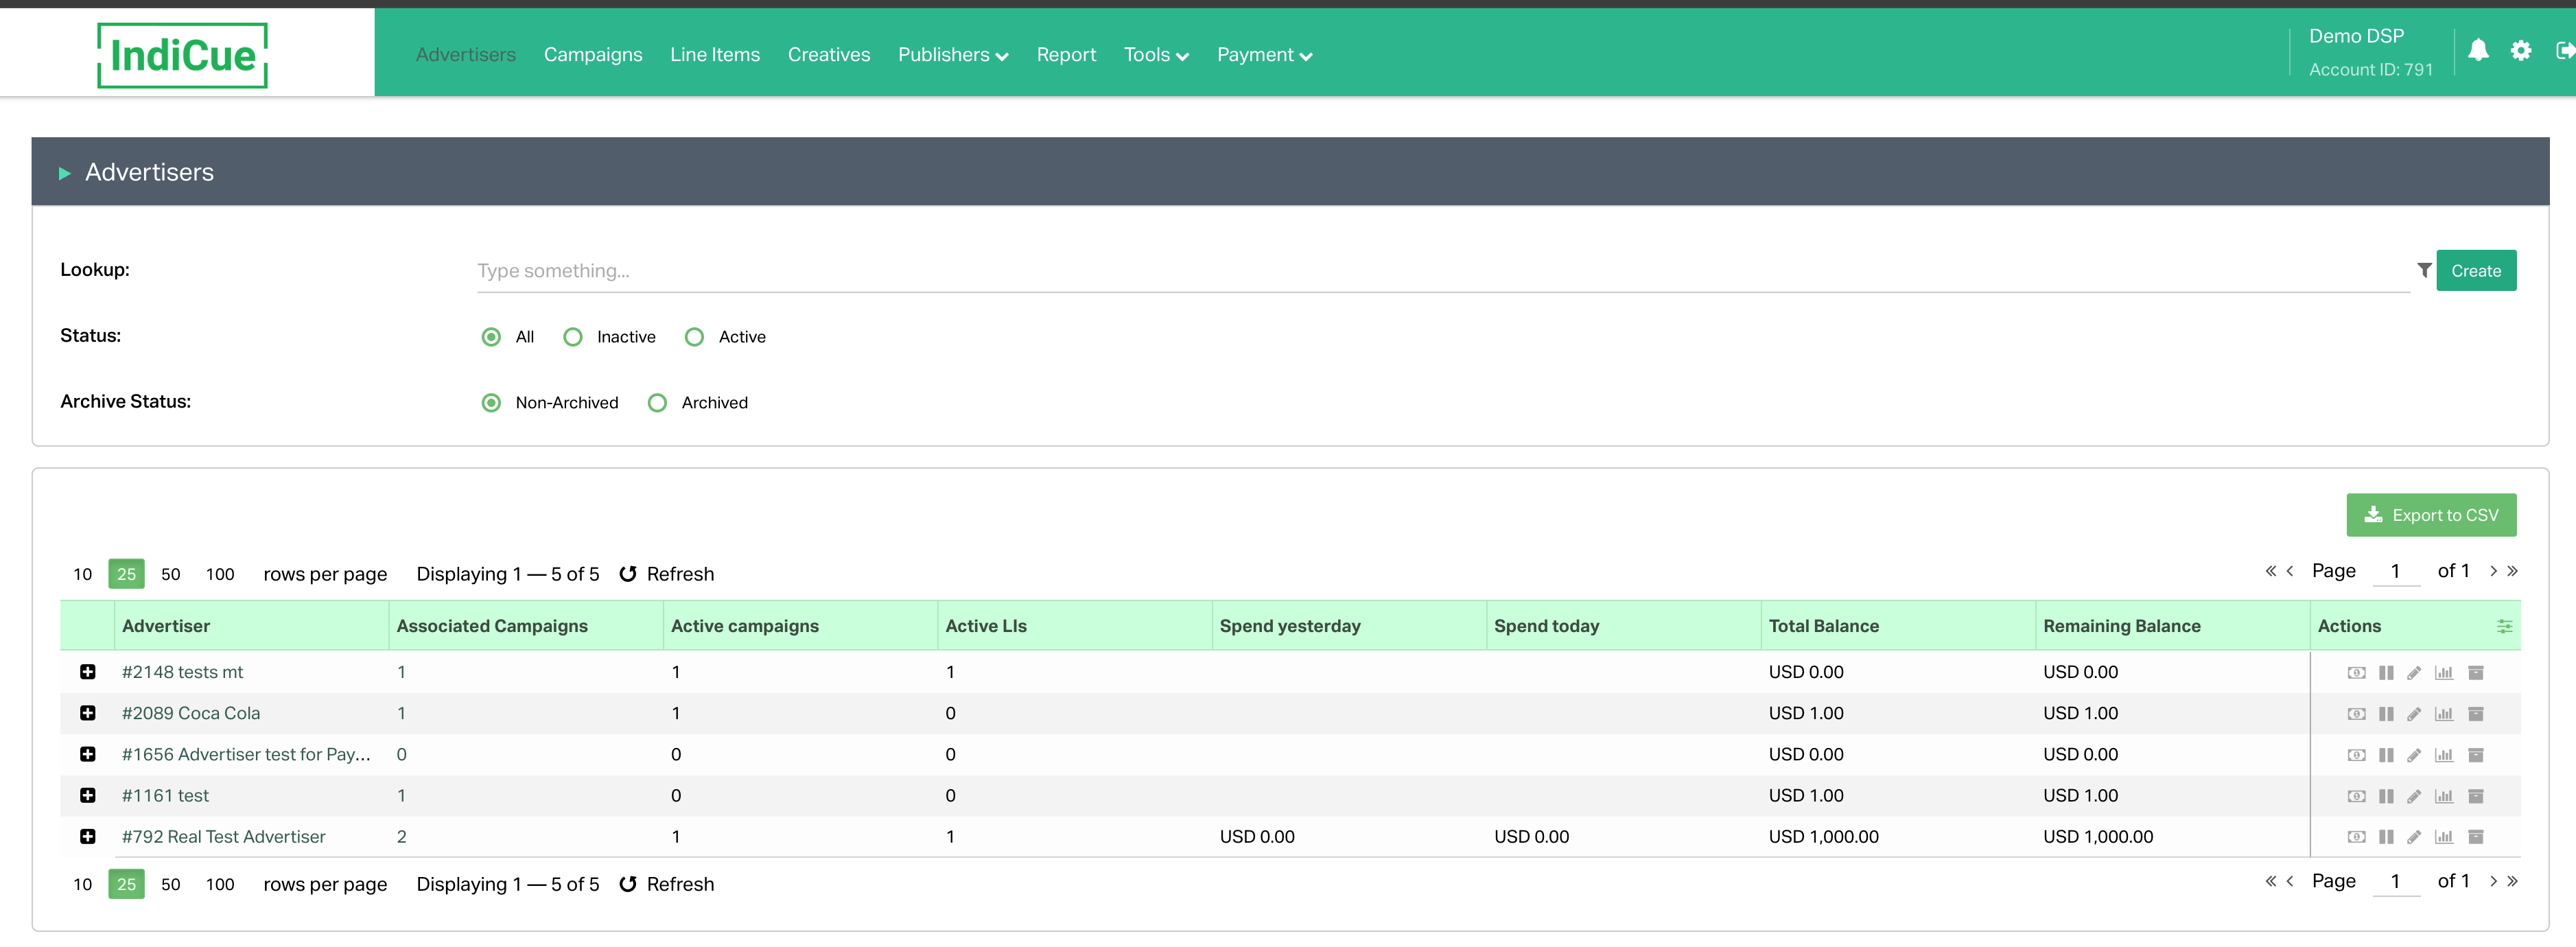Screen dimensions: 2576x947
Task: Archive advertiser #1161 test
Action: coord(2476,796)
